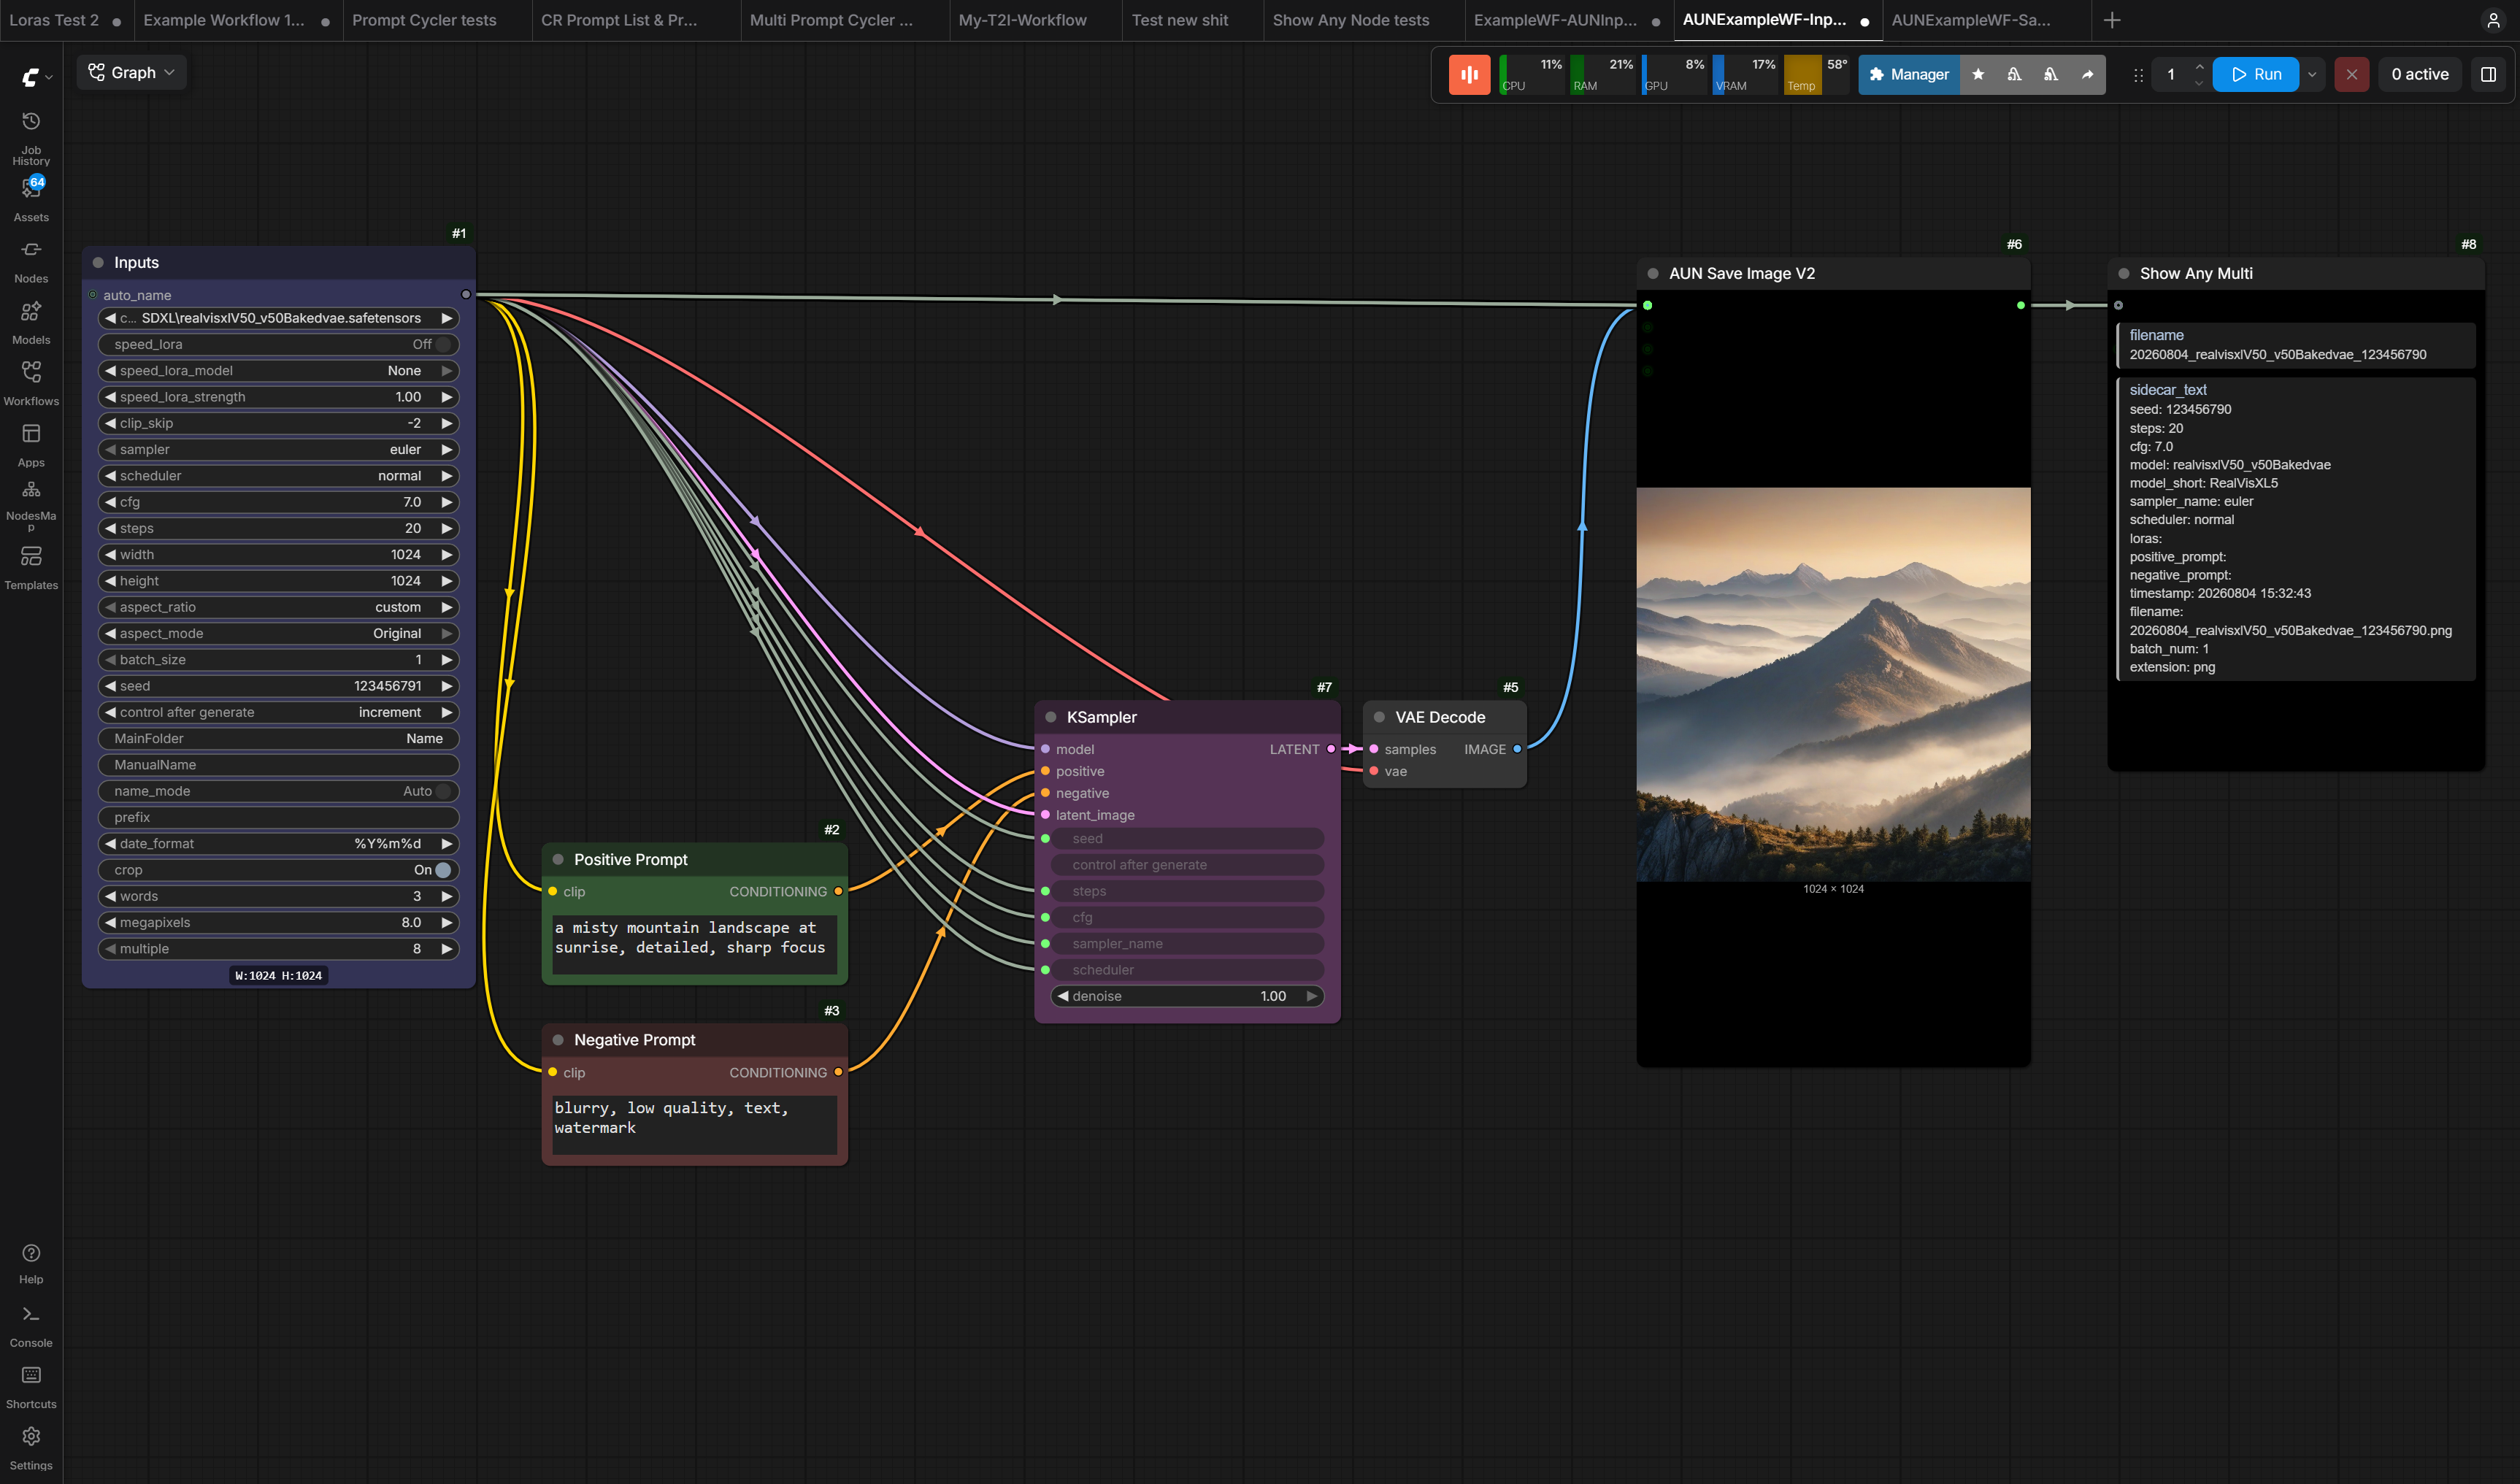Image resolution: width=2520 pixels, height=1484 pixels.
Task: Click the Run button
Action: tap(2256, 74)
